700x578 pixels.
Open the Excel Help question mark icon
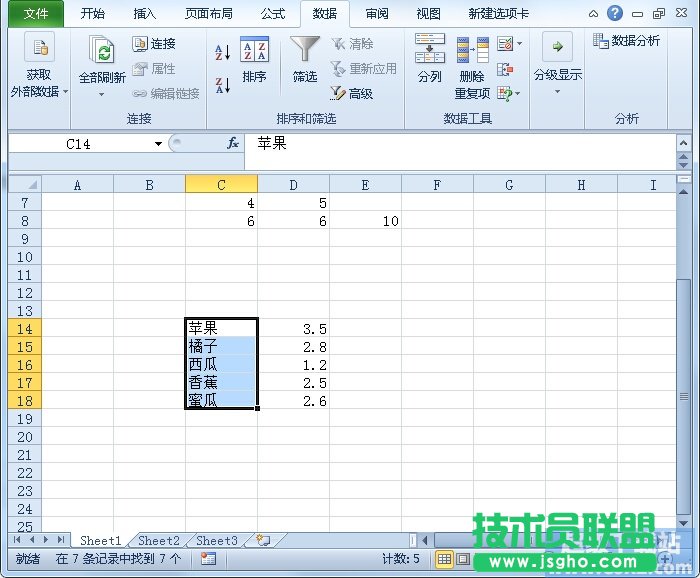coord(614,13)
